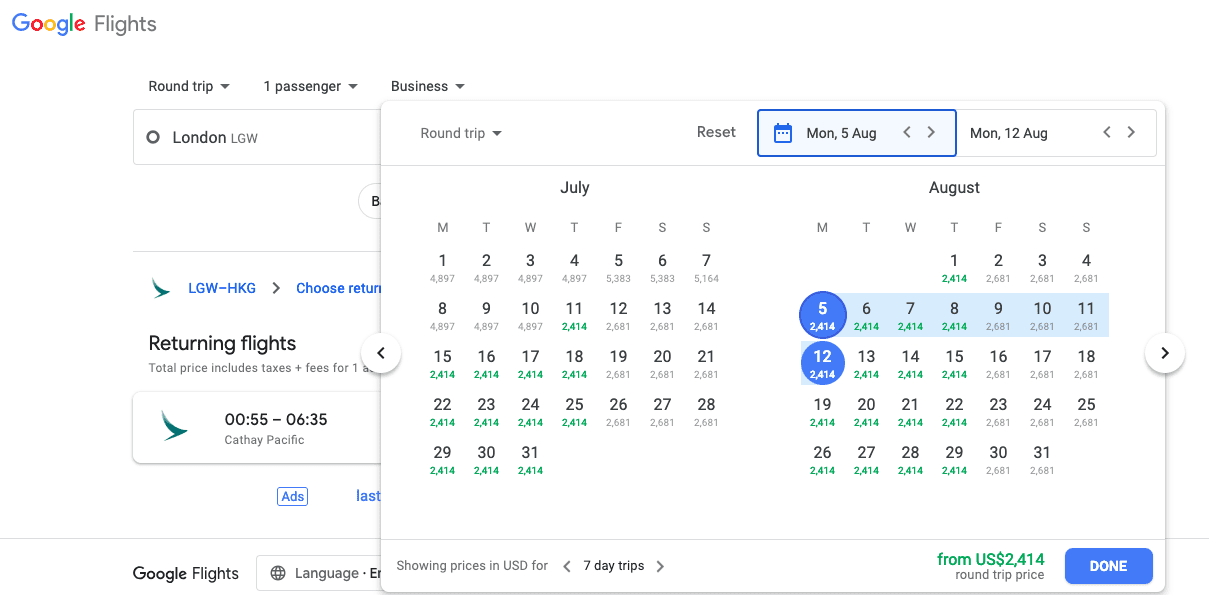Open Round trip dropdown inside calendar panel
The width and height of the screenshot is (1209, 595).
coord(461,133)
